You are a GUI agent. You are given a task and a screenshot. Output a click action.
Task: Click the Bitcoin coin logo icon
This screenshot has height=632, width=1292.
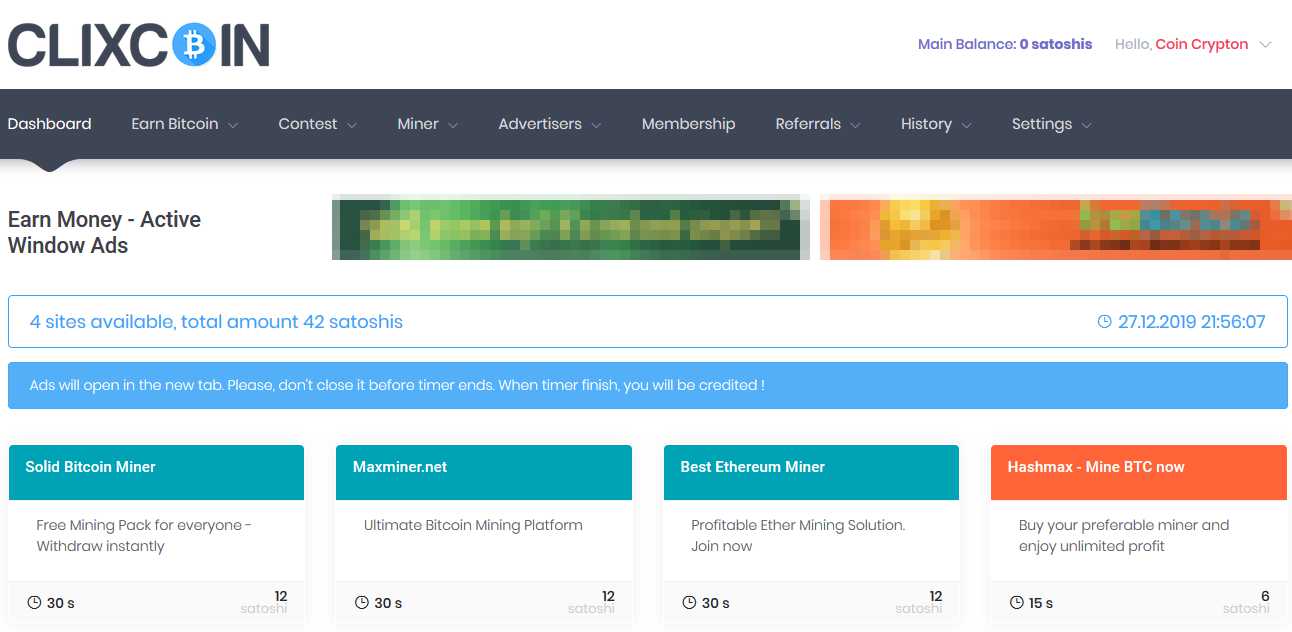194,45
